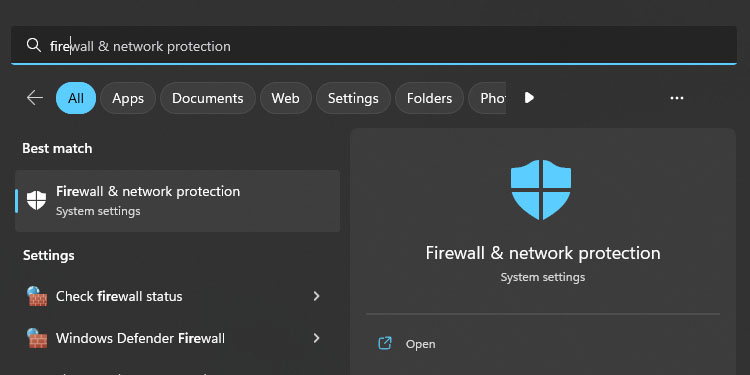Click the brick wall icon beside Check firewall status
The width and height of the screenshot is (750, 375).
(x=37, y=296)
